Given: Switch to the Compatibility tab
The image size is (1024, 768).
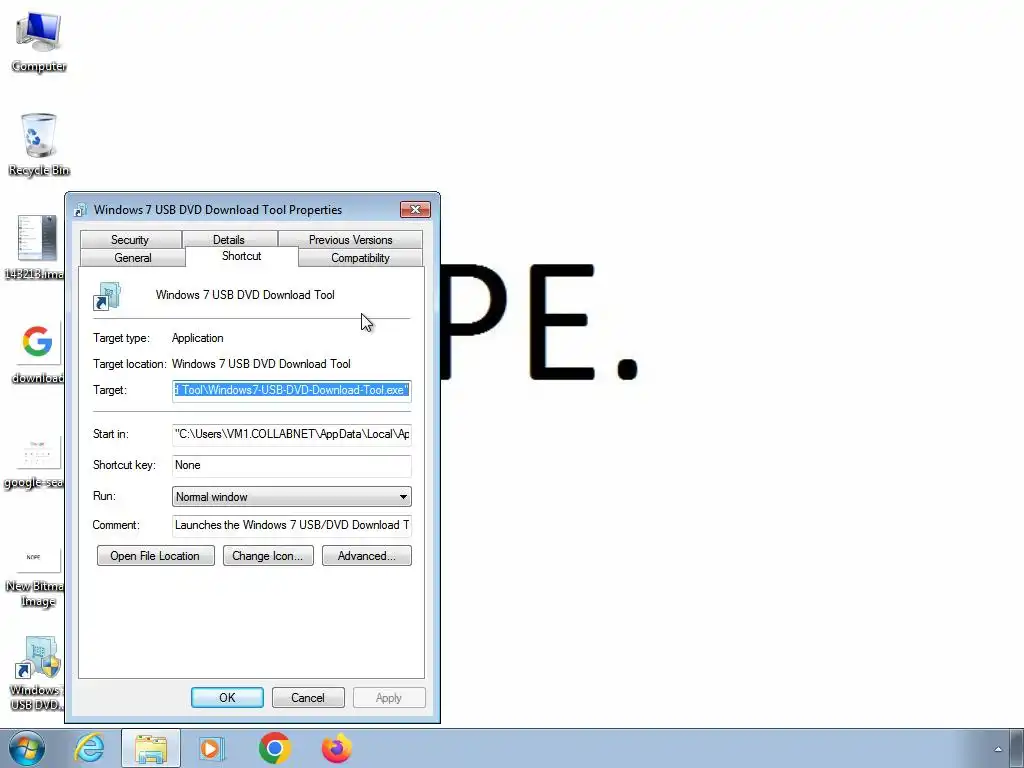Looking at the screenshot, I should coord(360,257).
